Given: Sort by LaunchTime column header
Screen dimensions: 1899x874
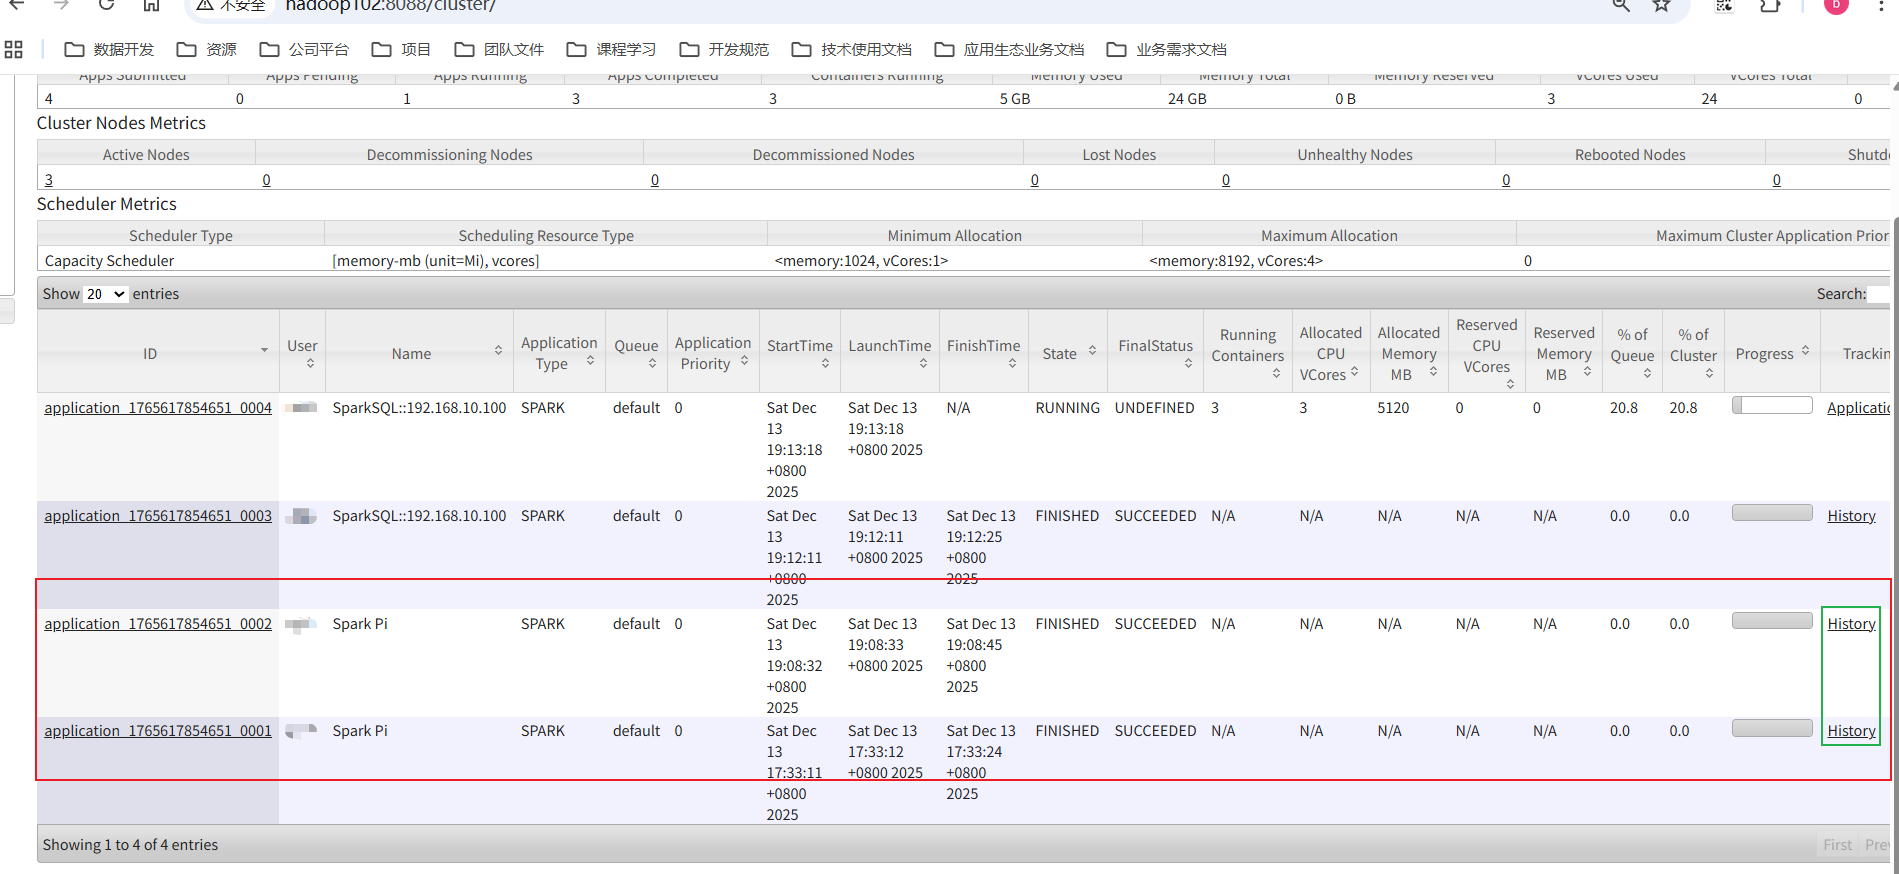Looking at the screenshot, I should 890,351.
